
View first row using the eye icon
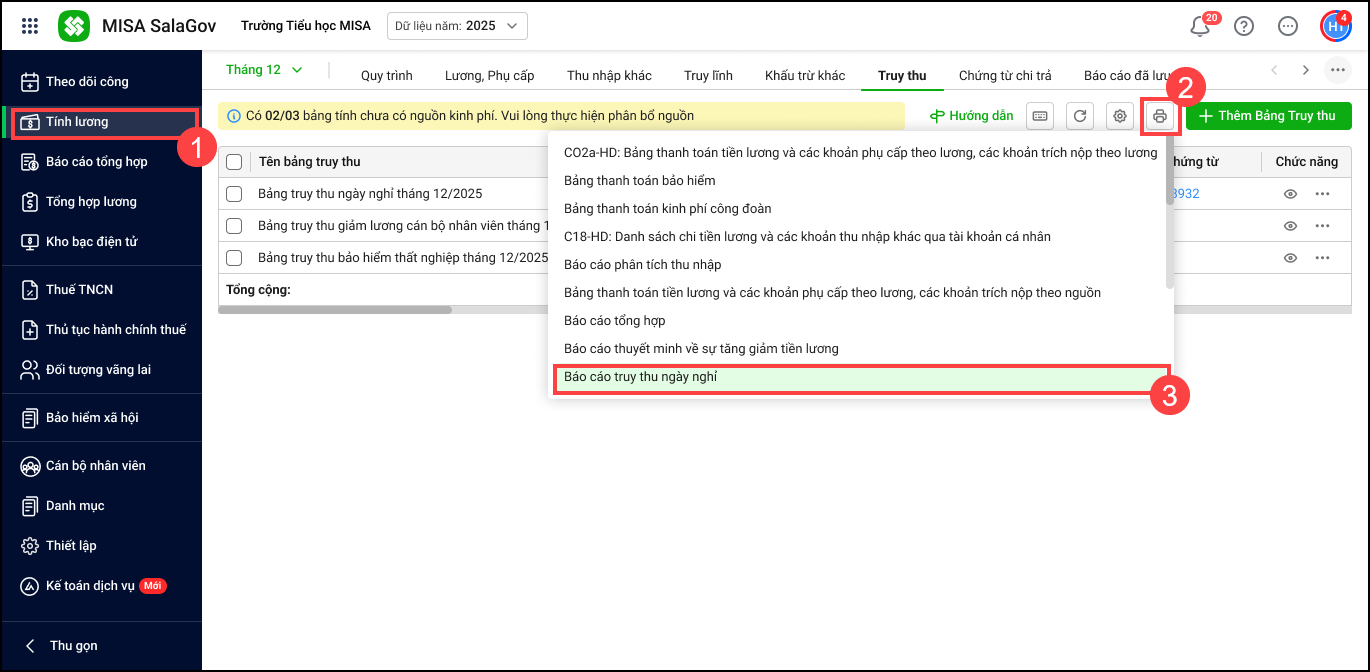point(1291,194)
